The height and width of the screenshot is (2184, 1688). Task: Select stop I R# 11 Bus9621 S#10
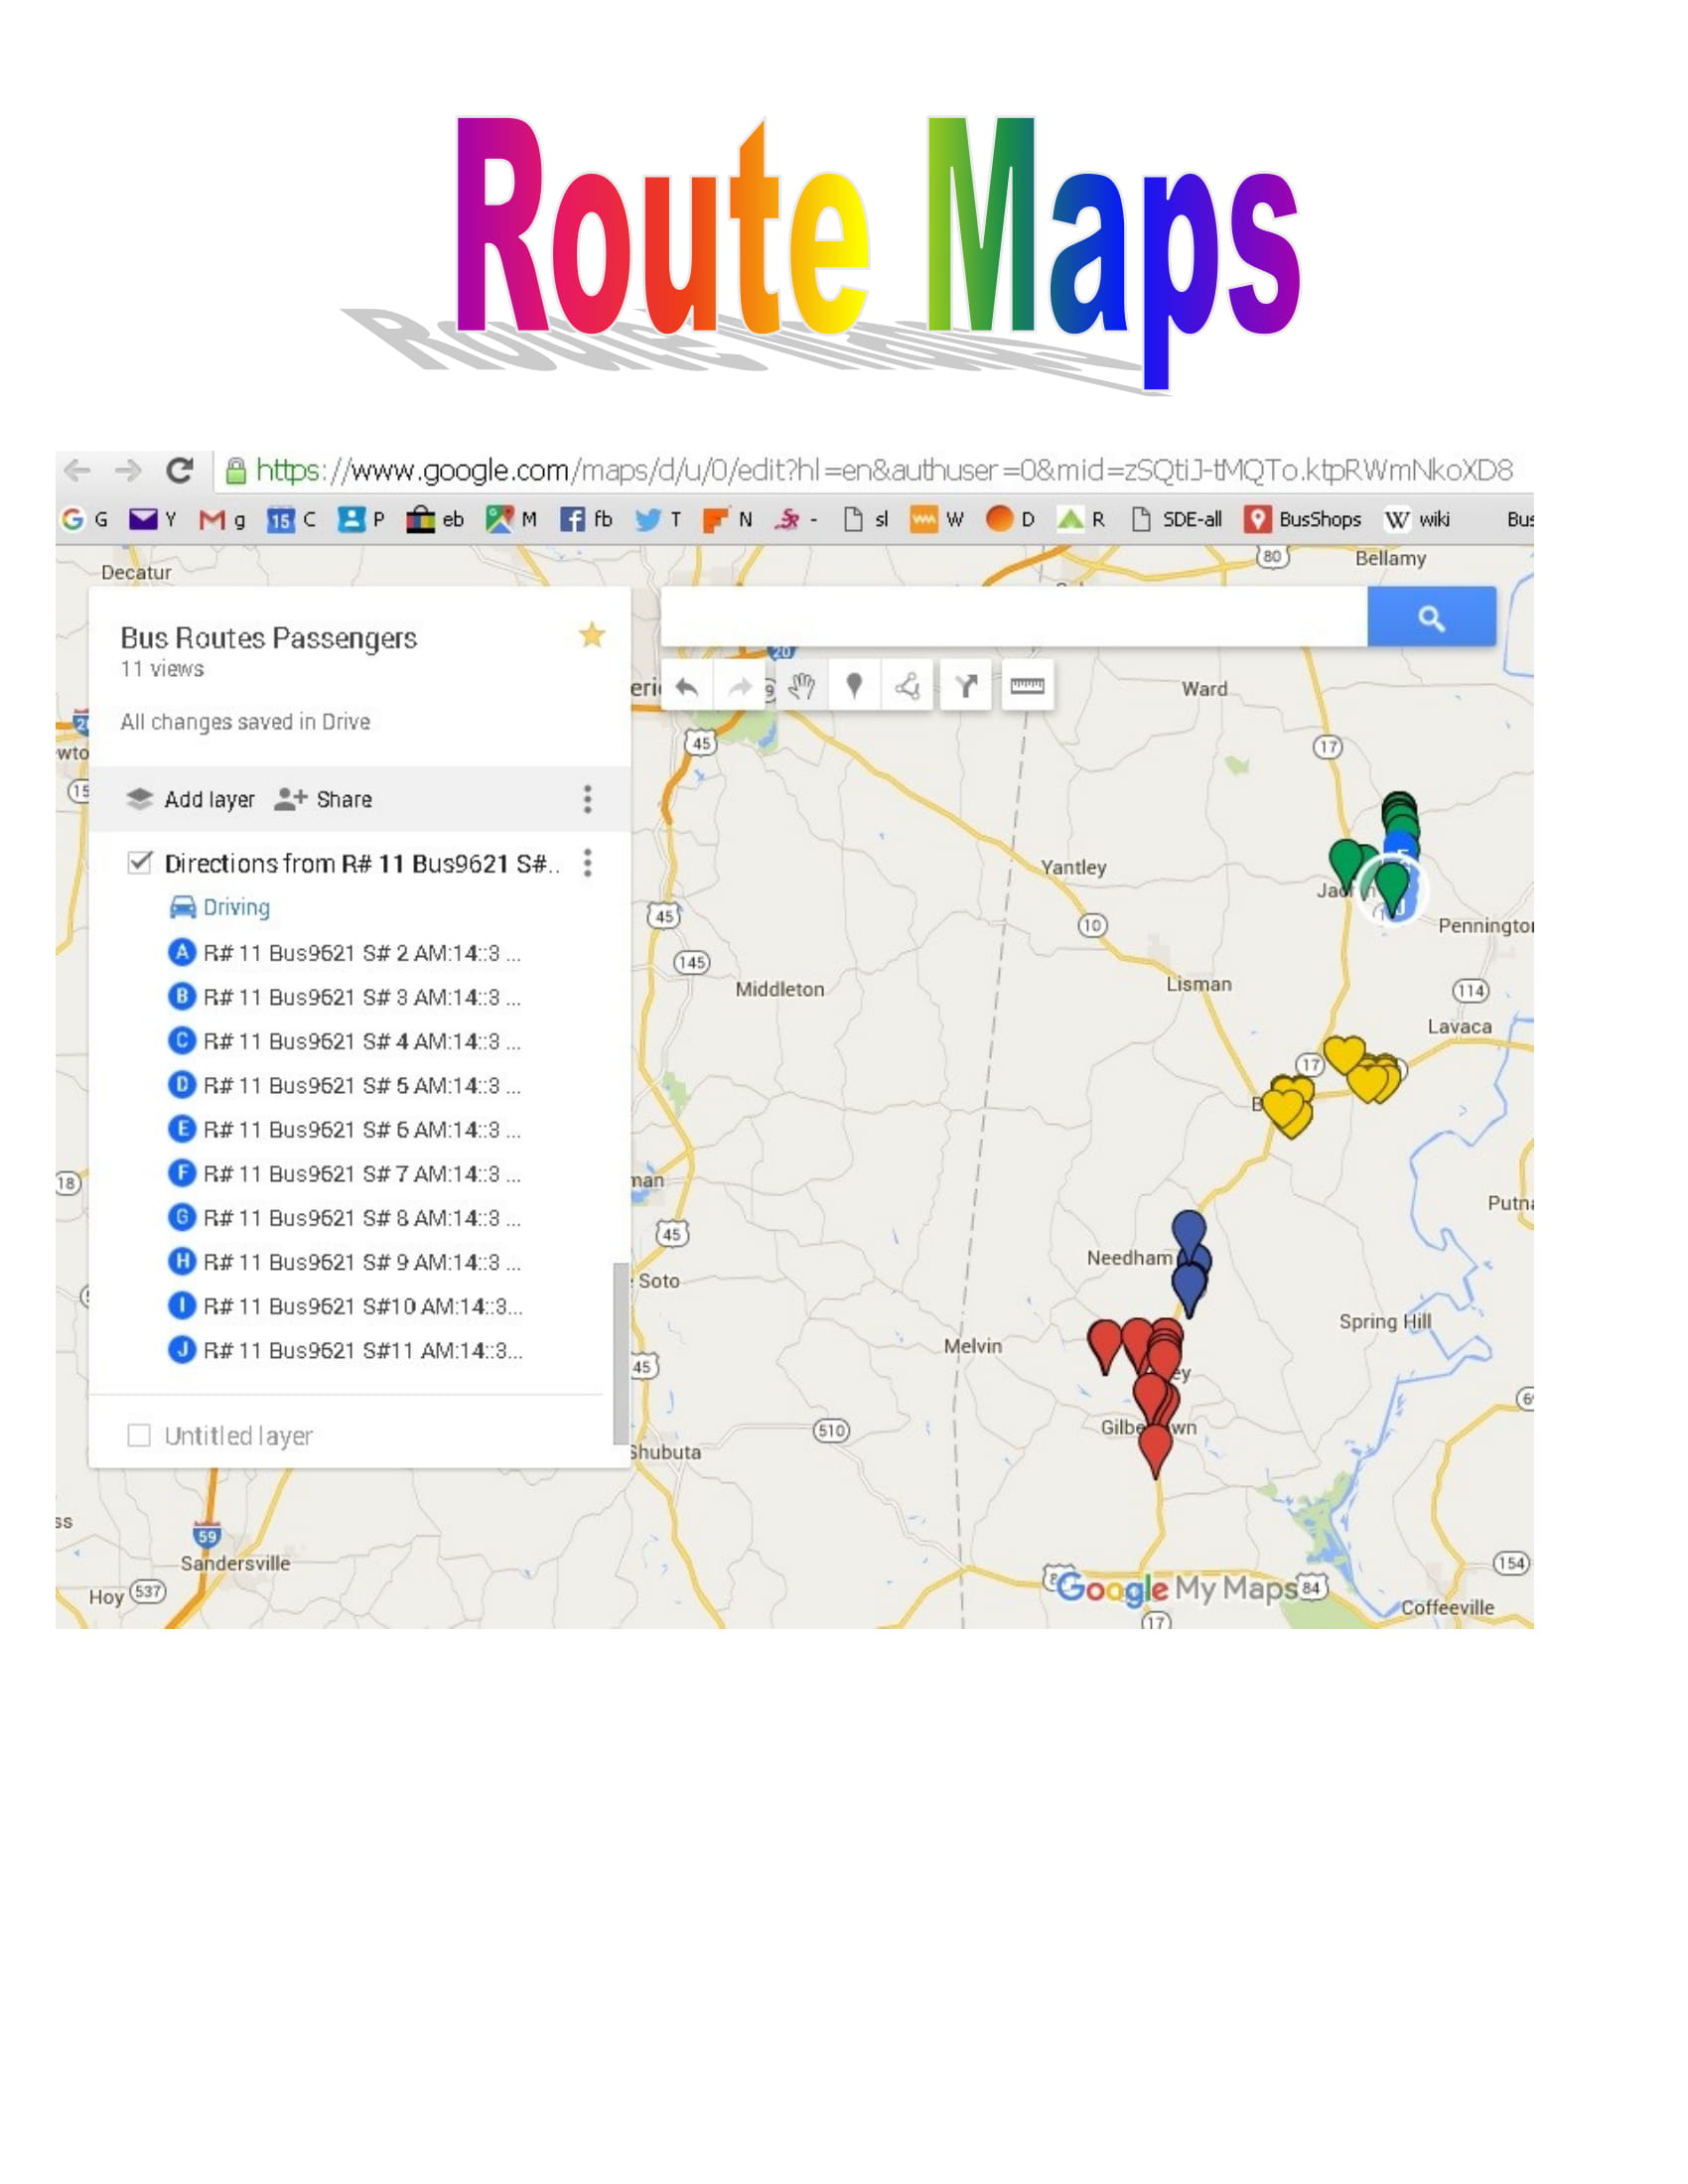pyautogui.click(x=345, y=1306)
